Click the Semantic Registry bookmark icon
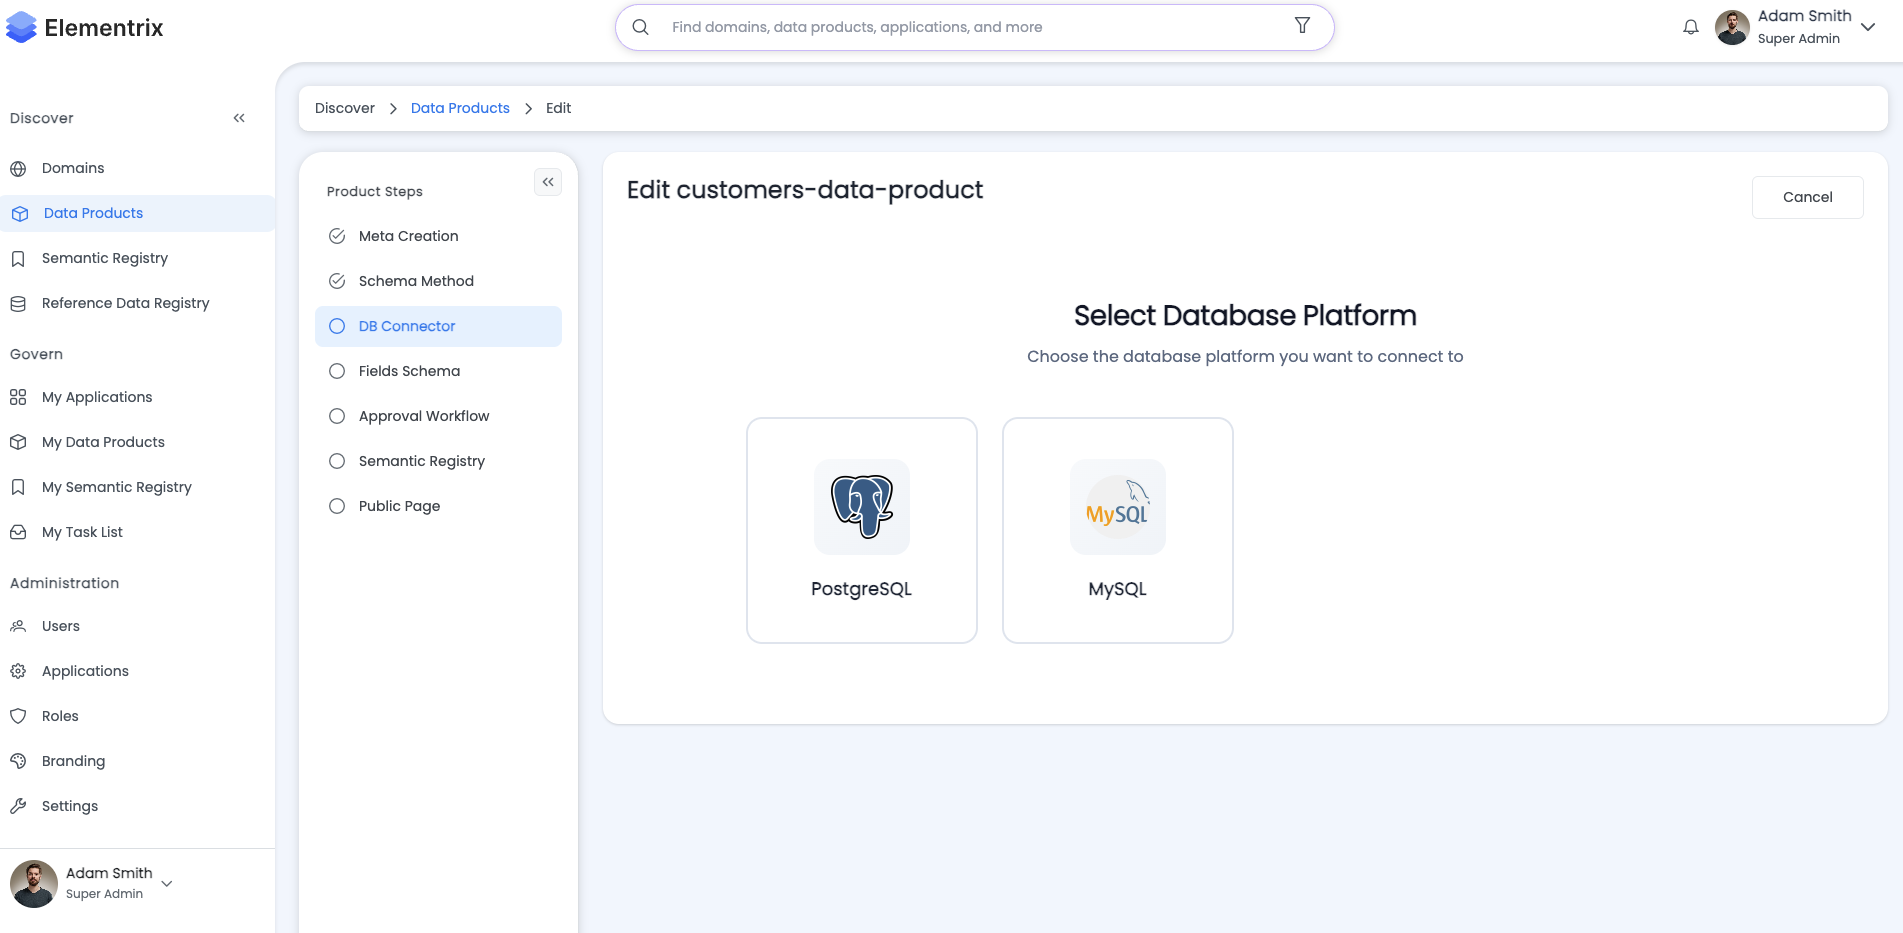This screenshot has height=933, width=1903. tap(18, 258)
